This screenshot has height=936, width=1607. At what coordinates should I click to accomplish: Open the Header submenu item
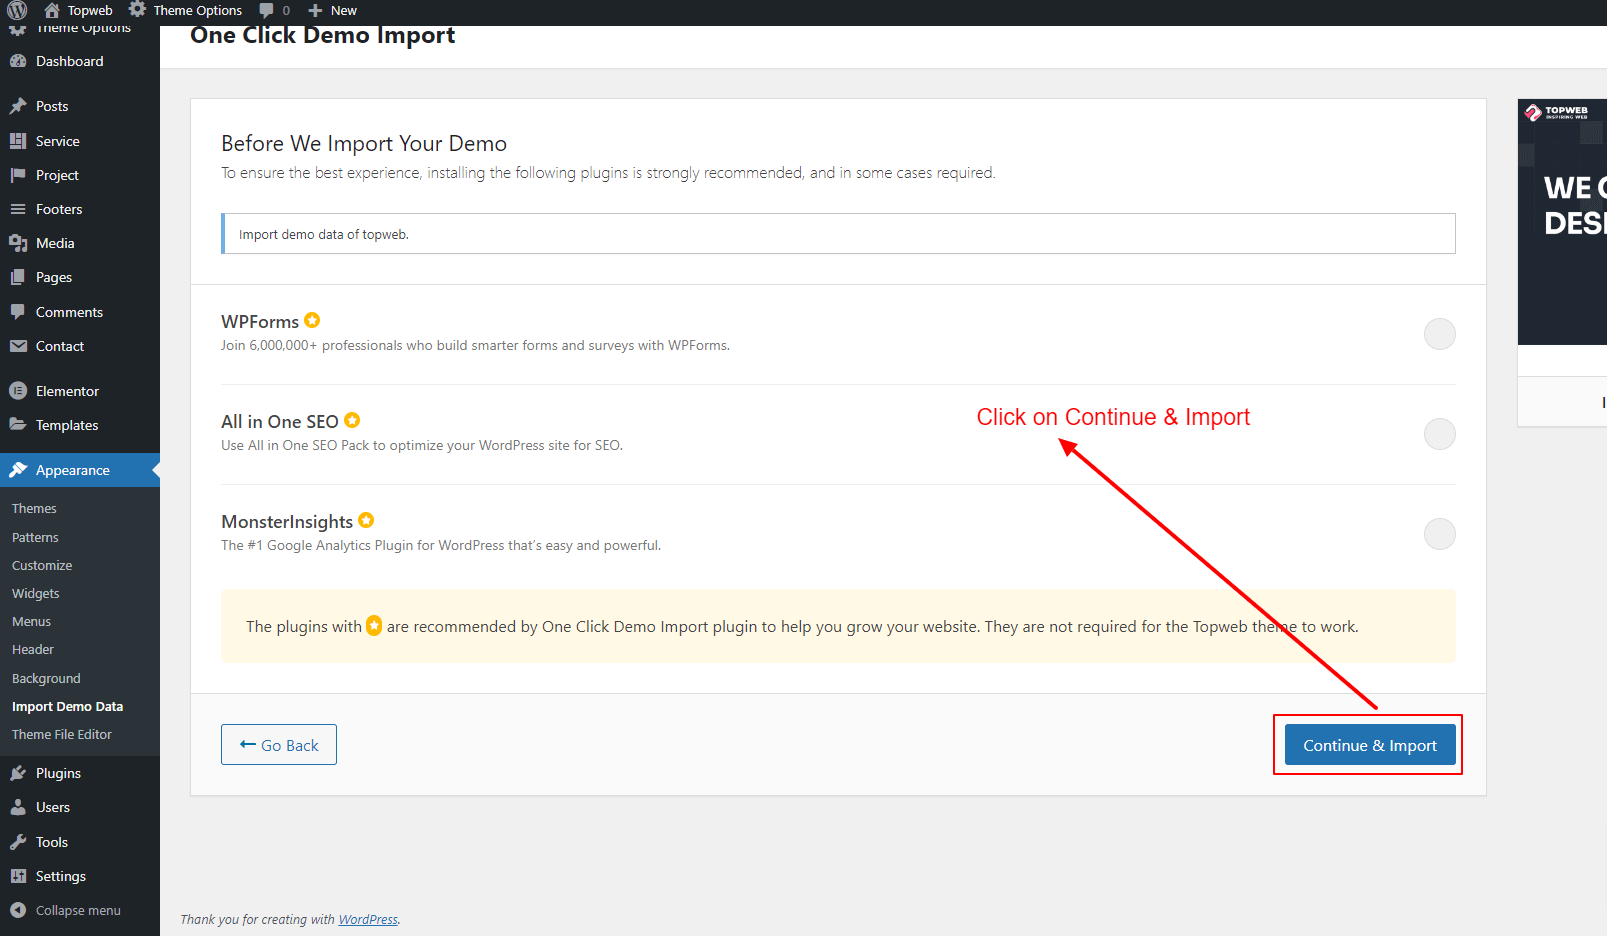pyautogui.click(x=33, y=649)
